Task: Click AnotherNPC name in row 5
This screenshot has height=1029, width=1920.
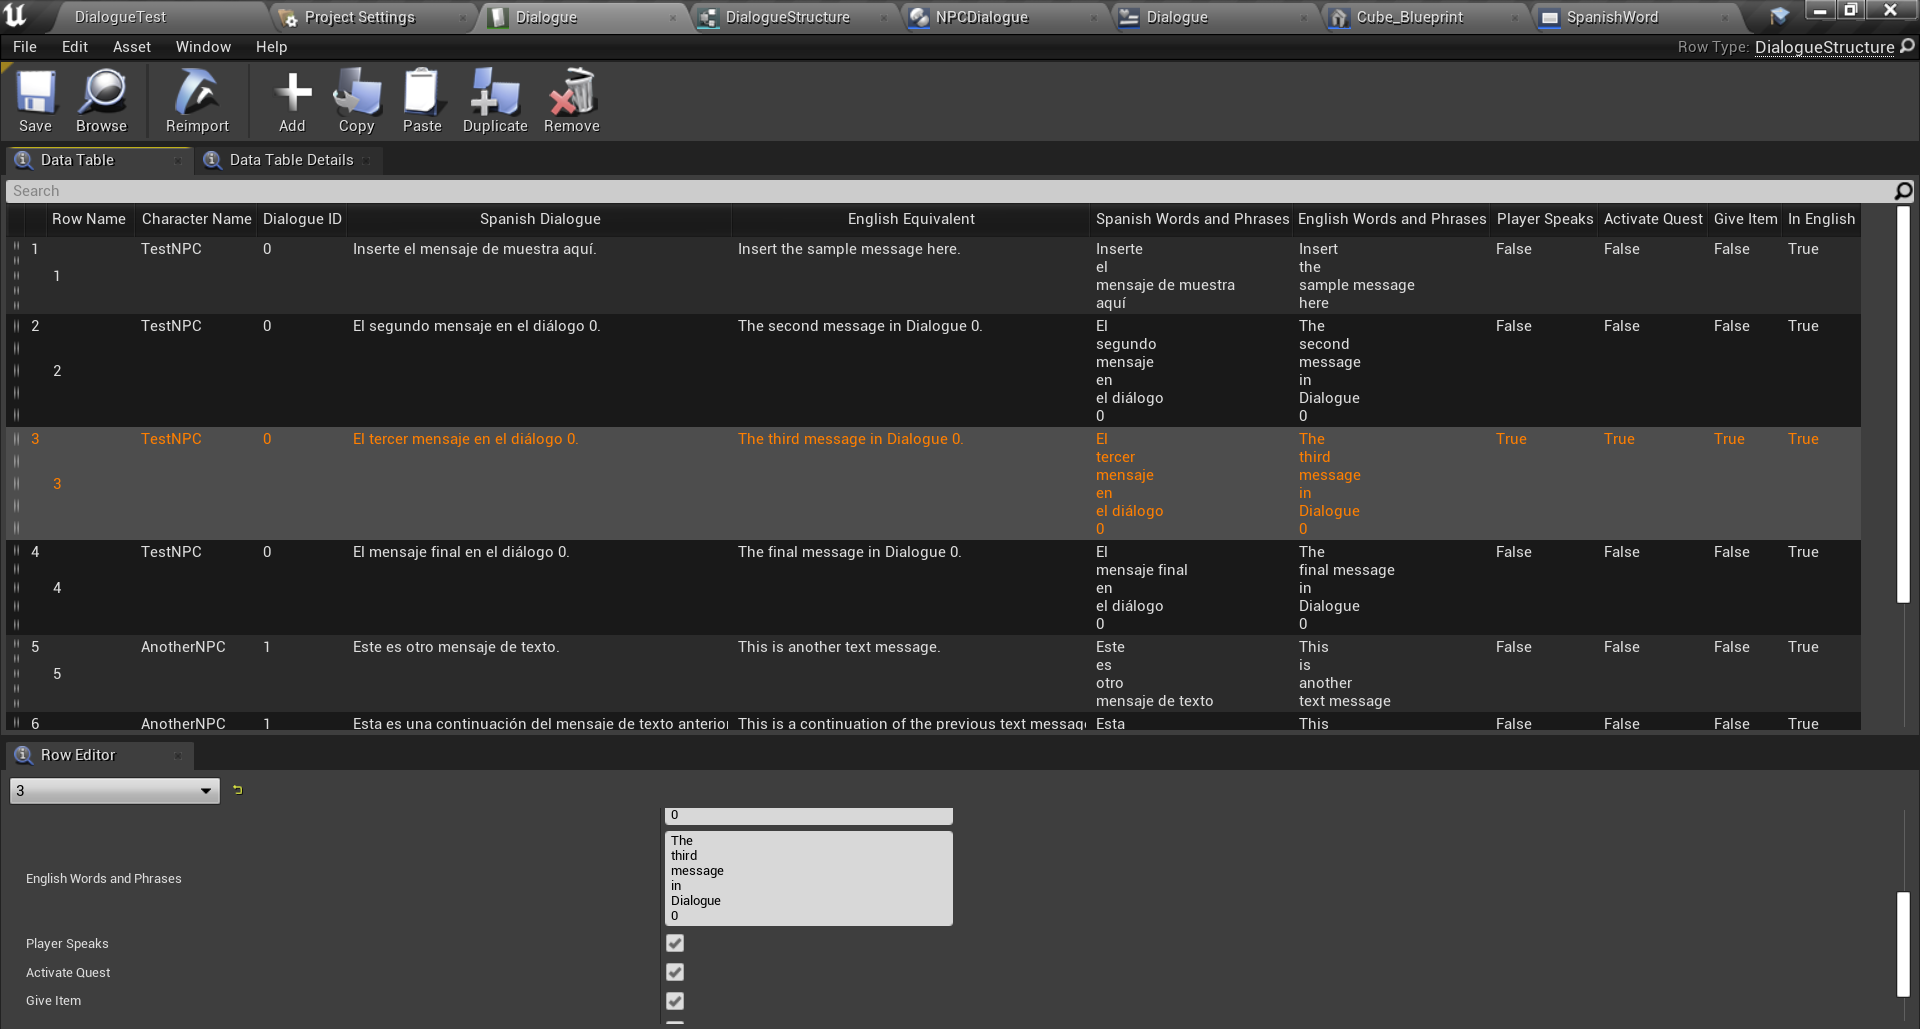Action: [183, 647]
